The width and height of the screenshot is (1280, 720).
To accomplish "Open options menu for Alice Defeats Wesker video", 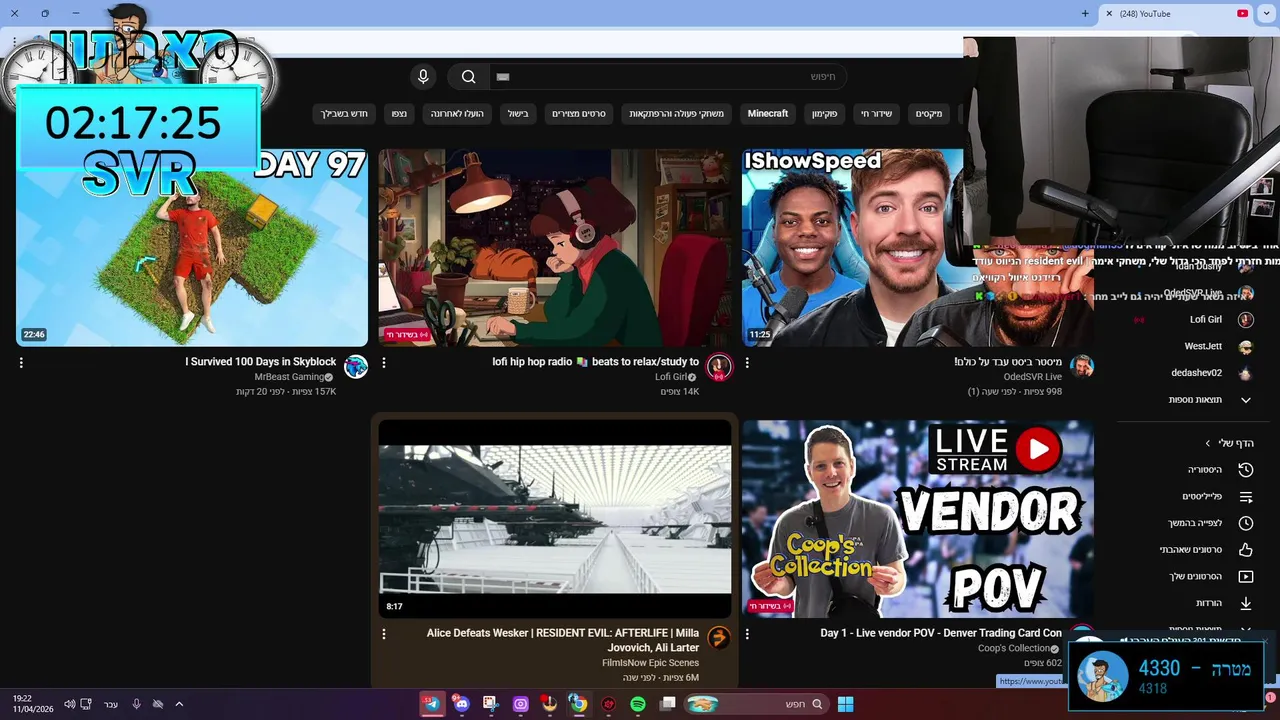I will (x=384, y=633).
